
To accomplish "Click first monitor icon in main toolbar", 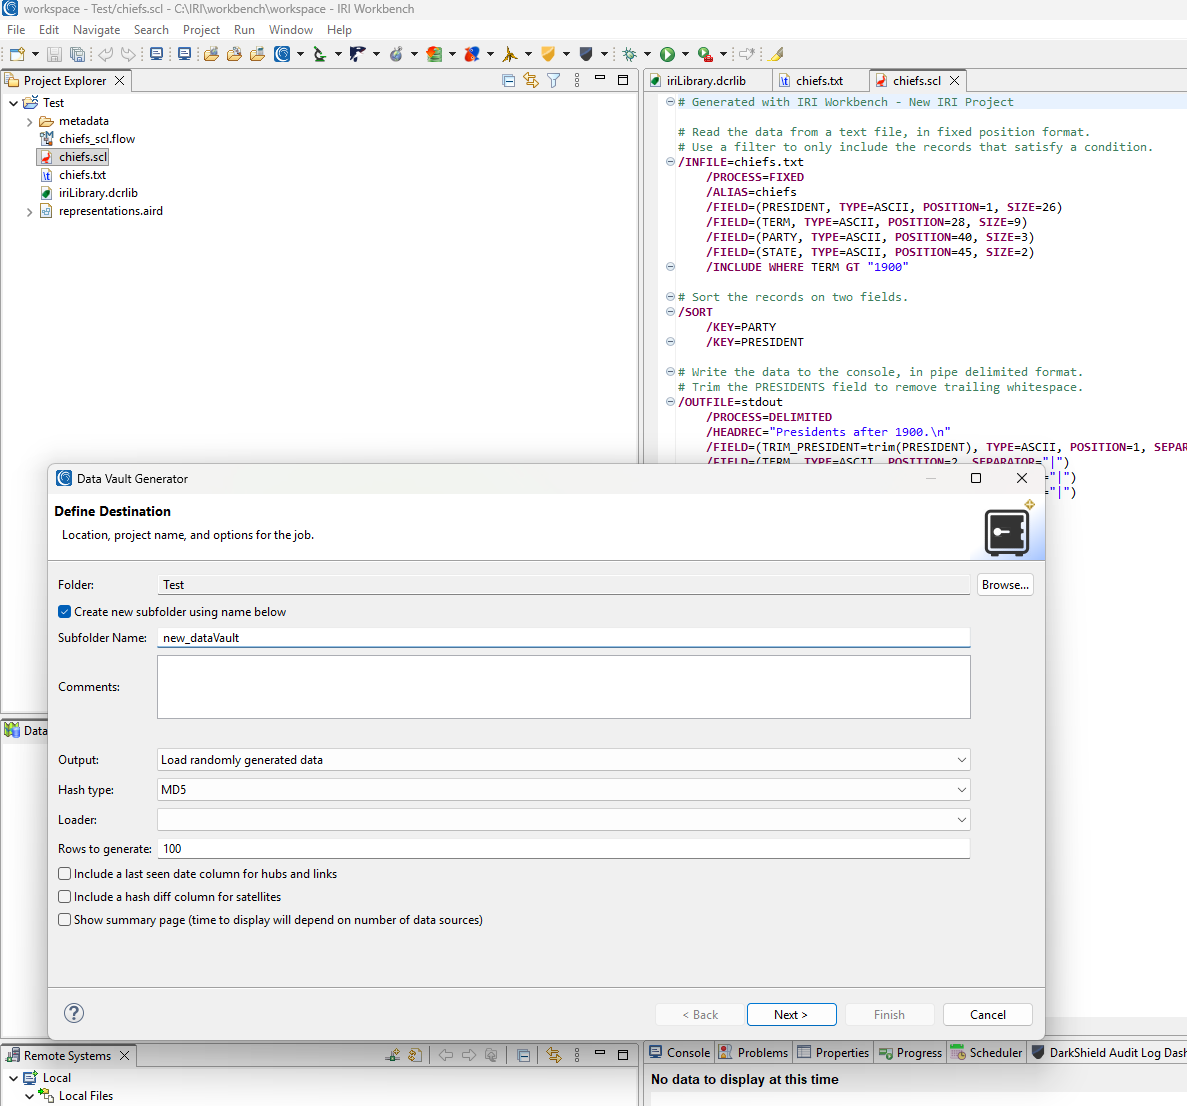I will click(157, 54).
